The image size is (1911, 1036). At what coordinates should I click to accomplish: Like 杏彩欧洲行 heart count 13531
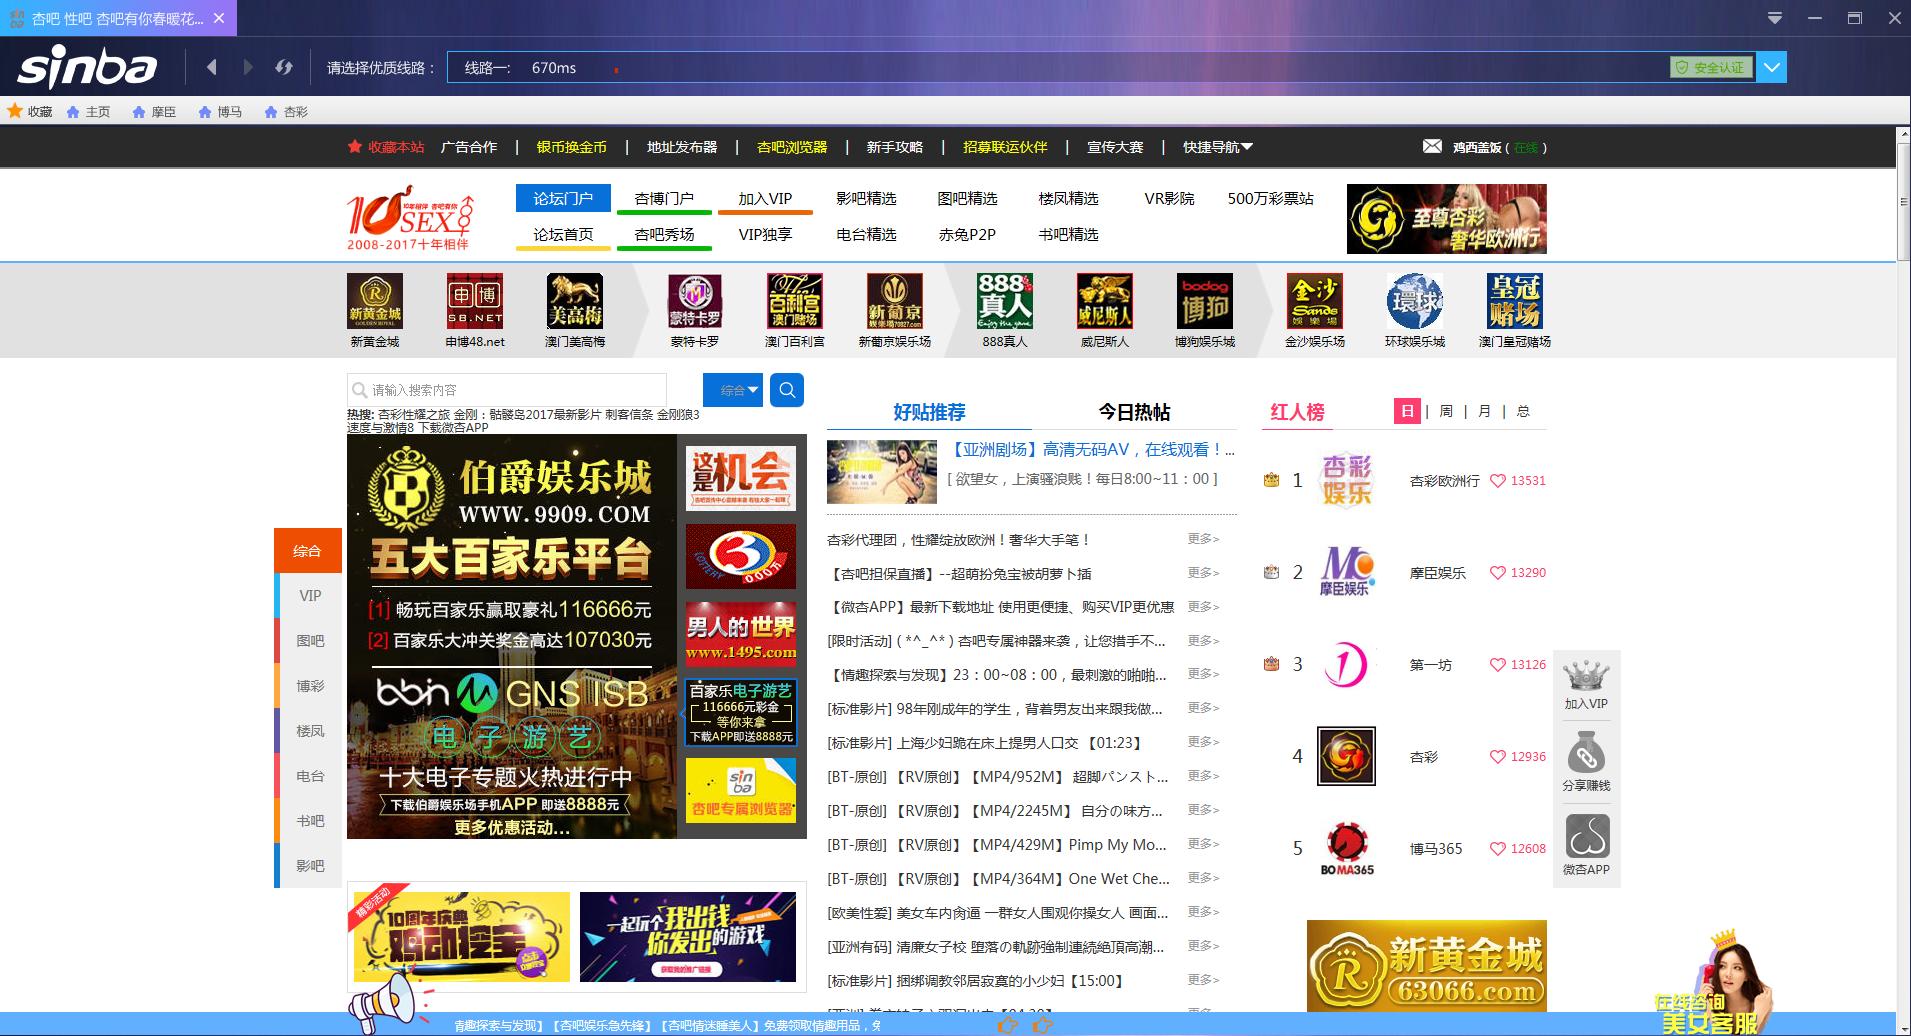[1518, 481]
